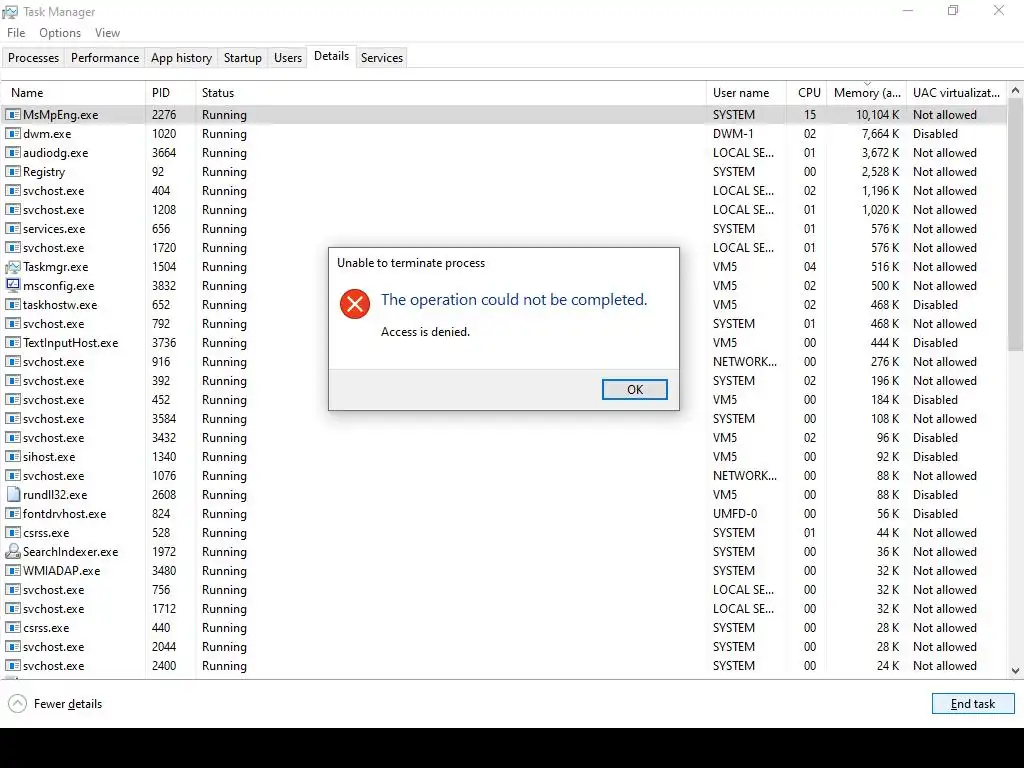Sort by the CPU column header
This screenshot has width=1024, height=768.
tap(807, 93)
